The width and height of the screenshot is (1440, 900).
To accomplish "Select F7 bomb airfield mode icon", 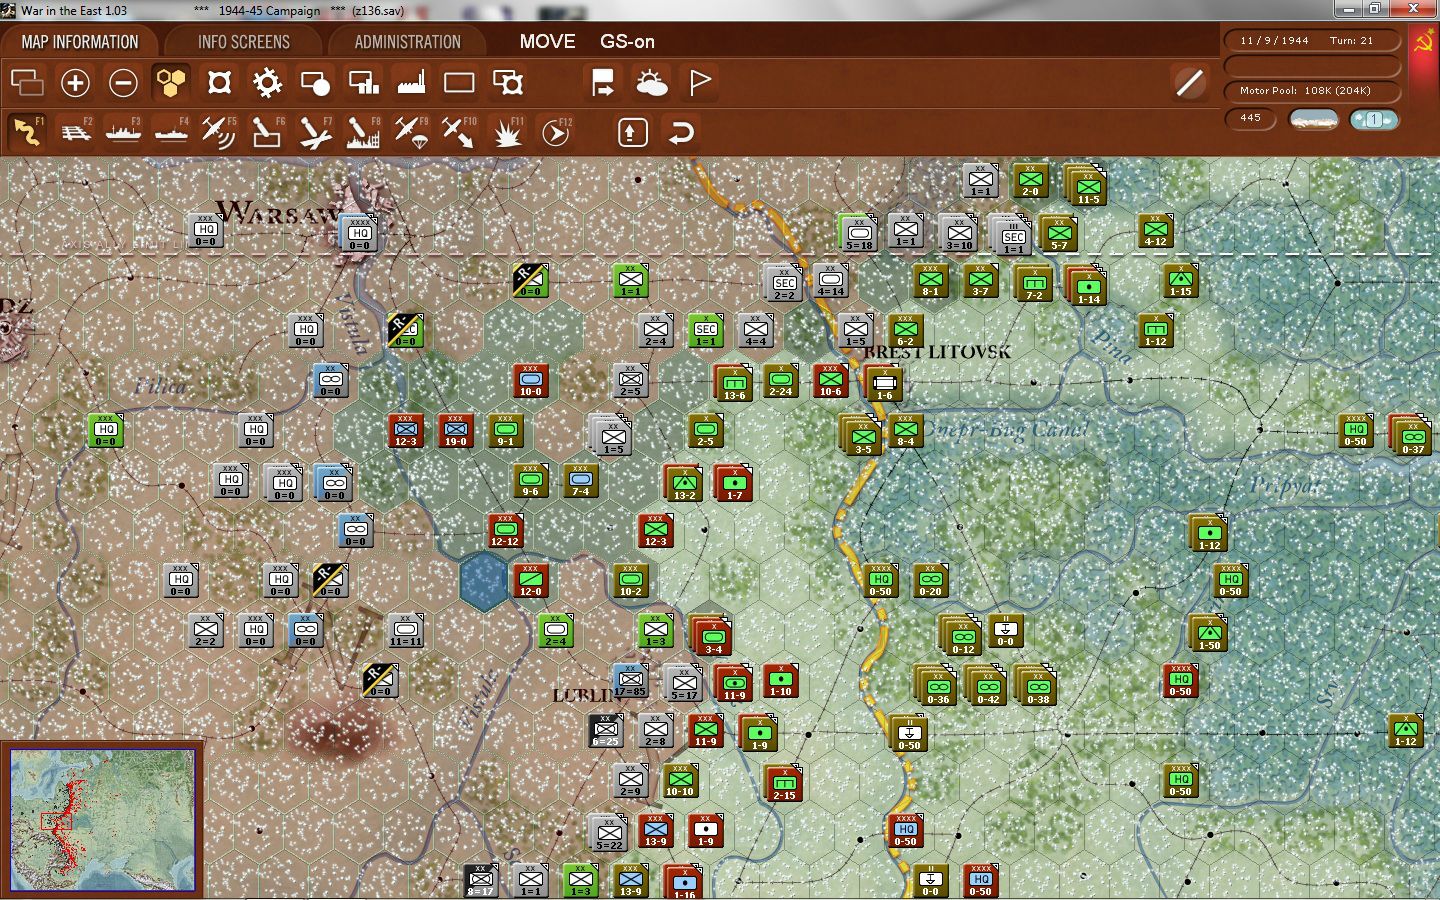I will 315,132.
